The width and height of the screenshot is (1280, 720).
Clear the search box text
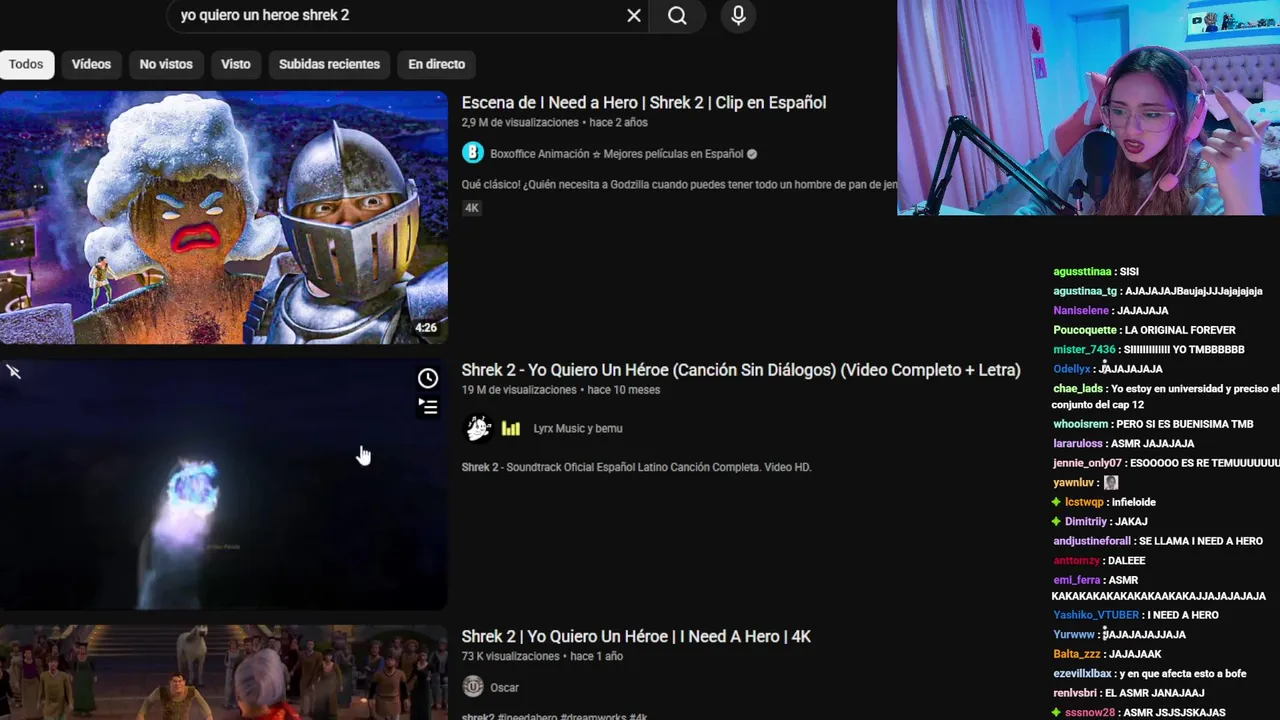pyautogui.click(x=634, y=15)
